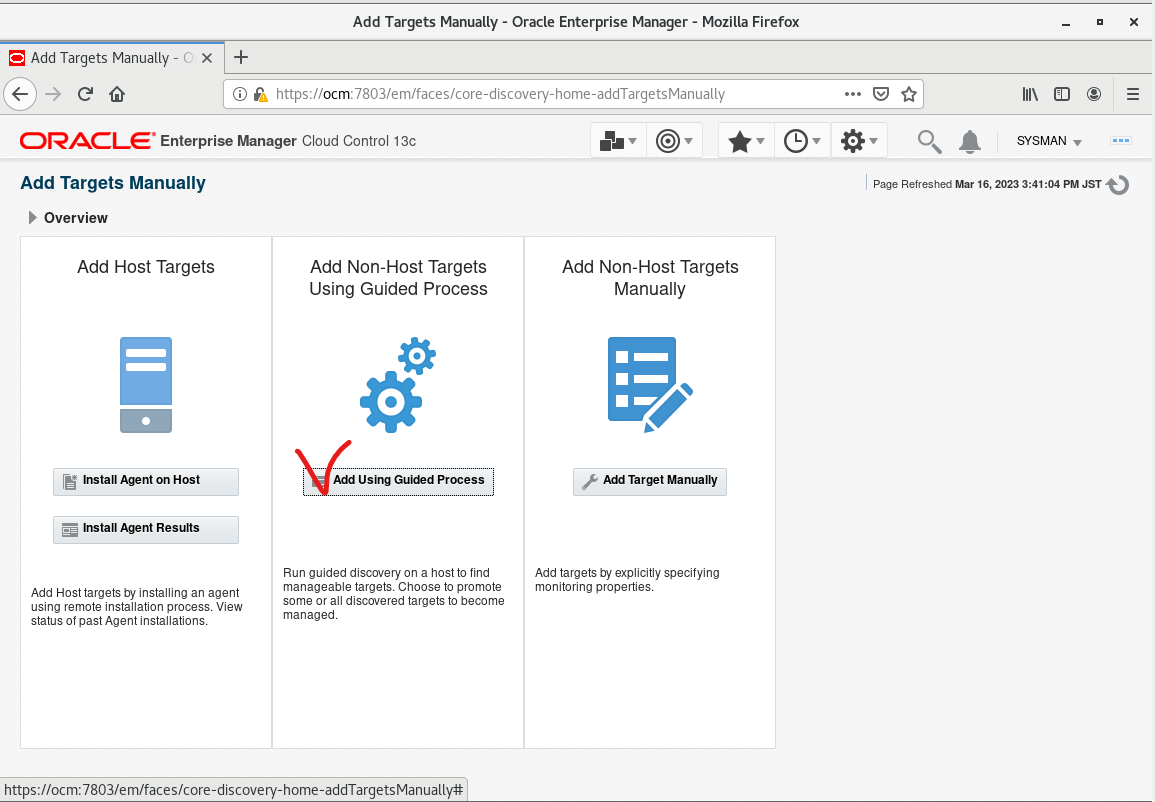1155x802 pixels.
Task: Bookmark this page with star icon
Action: 909,94
